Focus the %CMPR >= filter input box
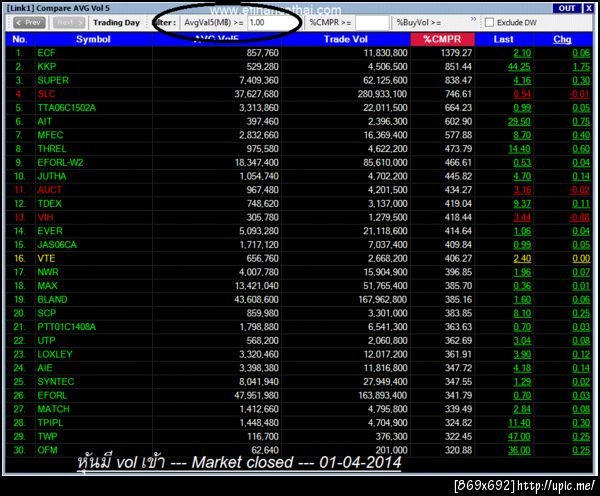This screenshot has height=496, width=600. (372, 23)
